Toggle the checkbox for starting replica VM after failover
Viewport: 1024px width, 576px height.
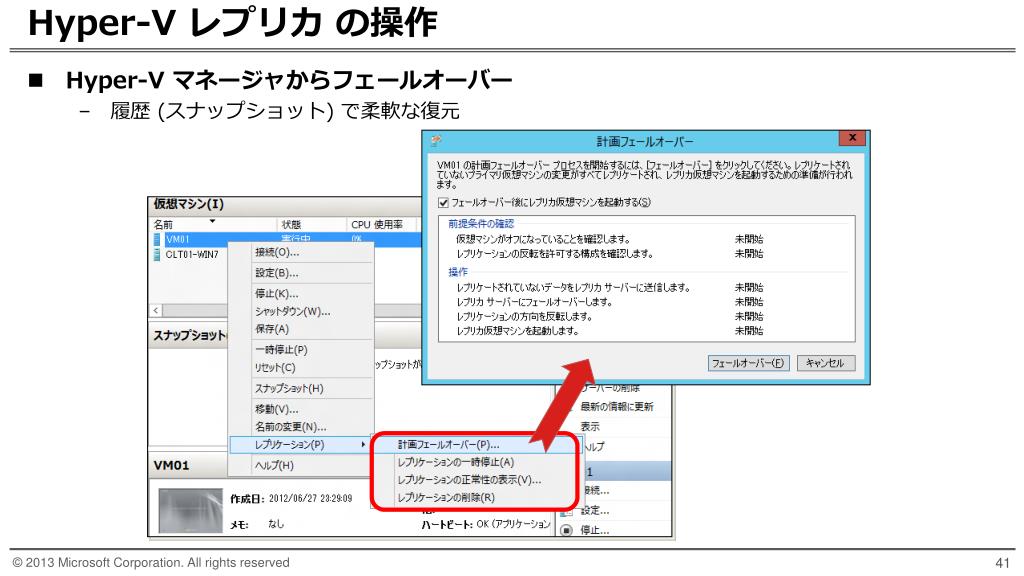coord(443,202)
